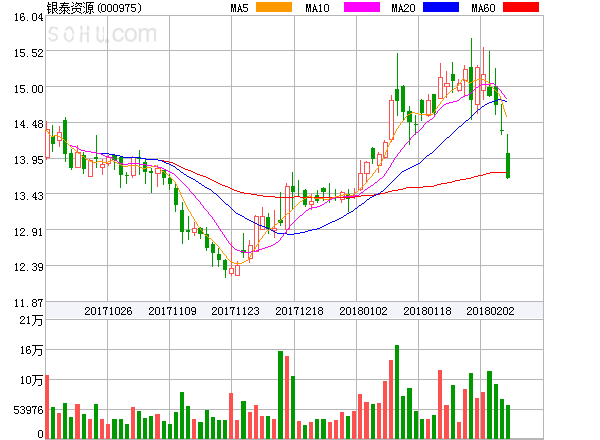Click the 53976 volume axis label
The height and width of the screenshot is (440, 600).
click(x=29, y=410)
